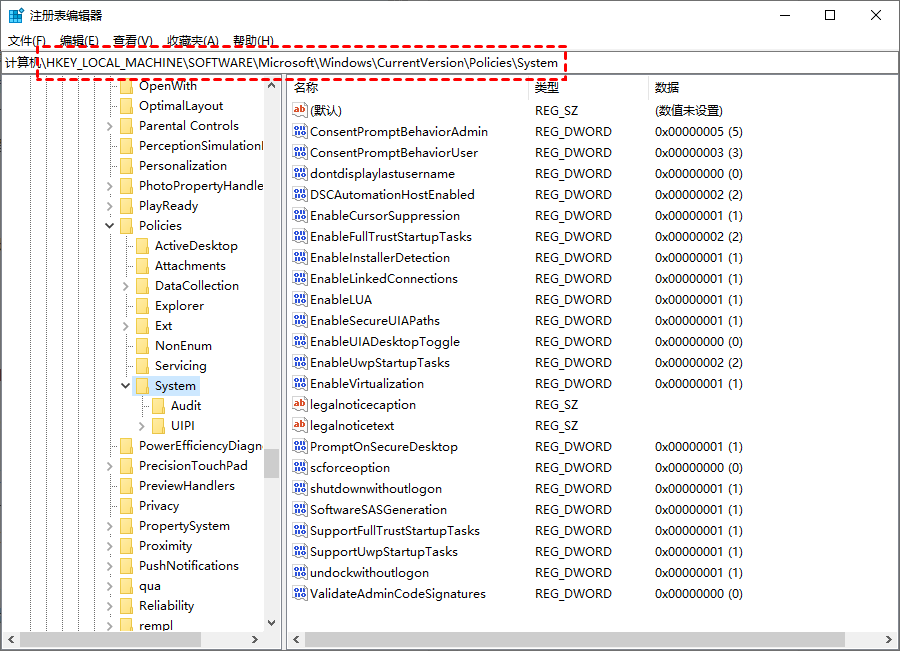Select the ConsentPromptBehaviorUser value
The height and width of the screenshot is (651, 900).
click(x=394, y=153)
